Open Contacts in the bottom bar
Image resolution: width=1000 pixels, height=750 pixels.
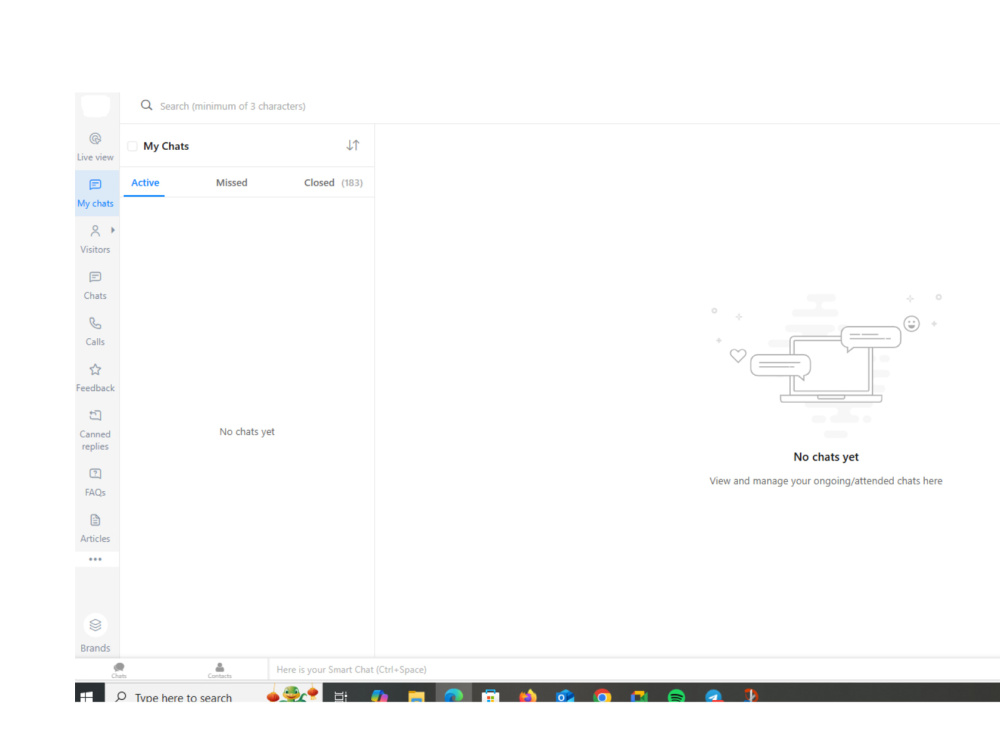pyautogui.click(x=219, y=670)
